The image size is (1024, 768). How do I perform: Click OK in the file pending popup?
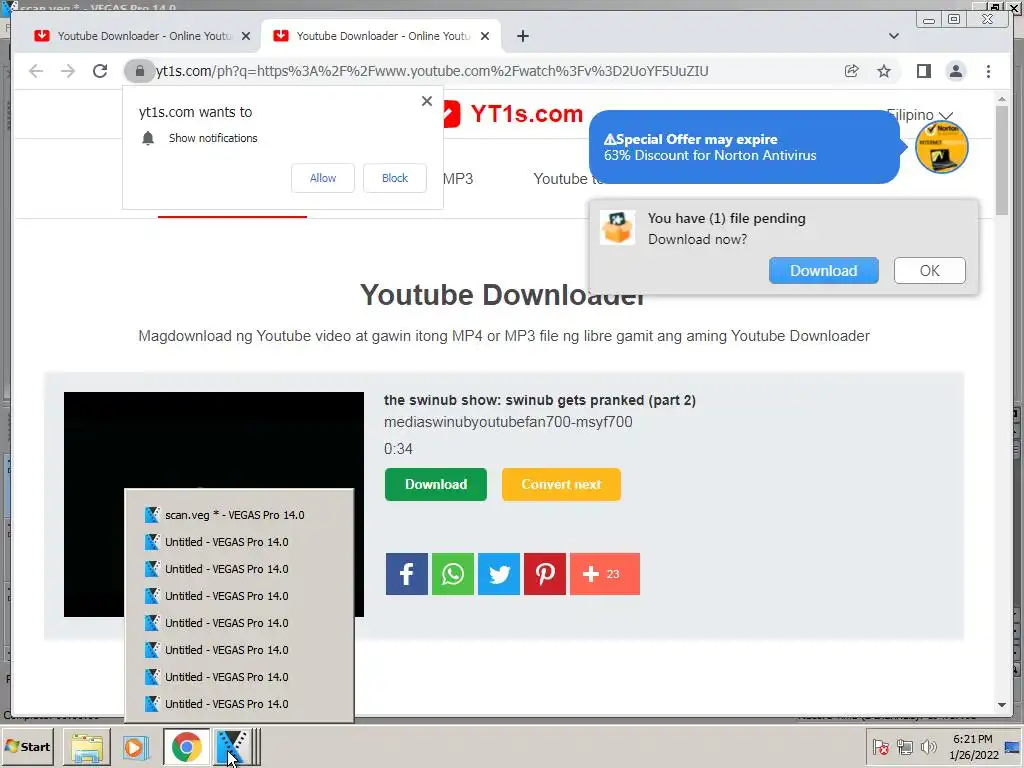pos(929,270)
